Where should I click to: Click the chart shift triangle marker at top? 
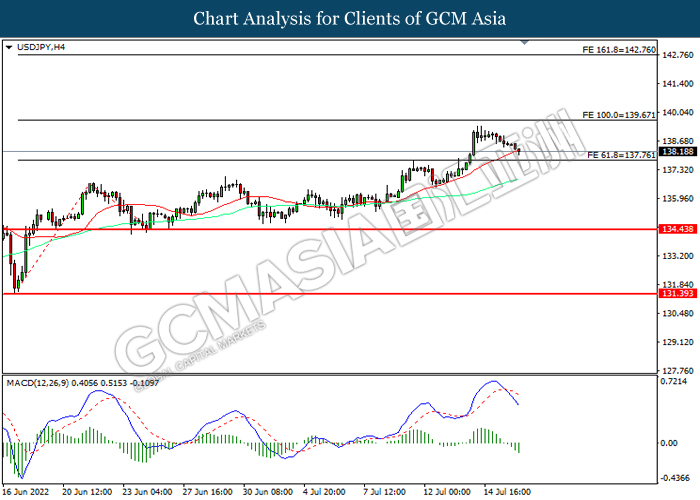click(525, 43)
